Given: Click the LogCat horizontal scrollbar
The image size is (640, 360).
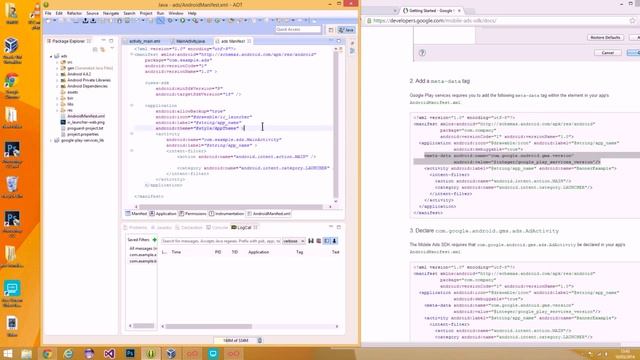Looking at the screenshot, I should click(x=208, y=326).
